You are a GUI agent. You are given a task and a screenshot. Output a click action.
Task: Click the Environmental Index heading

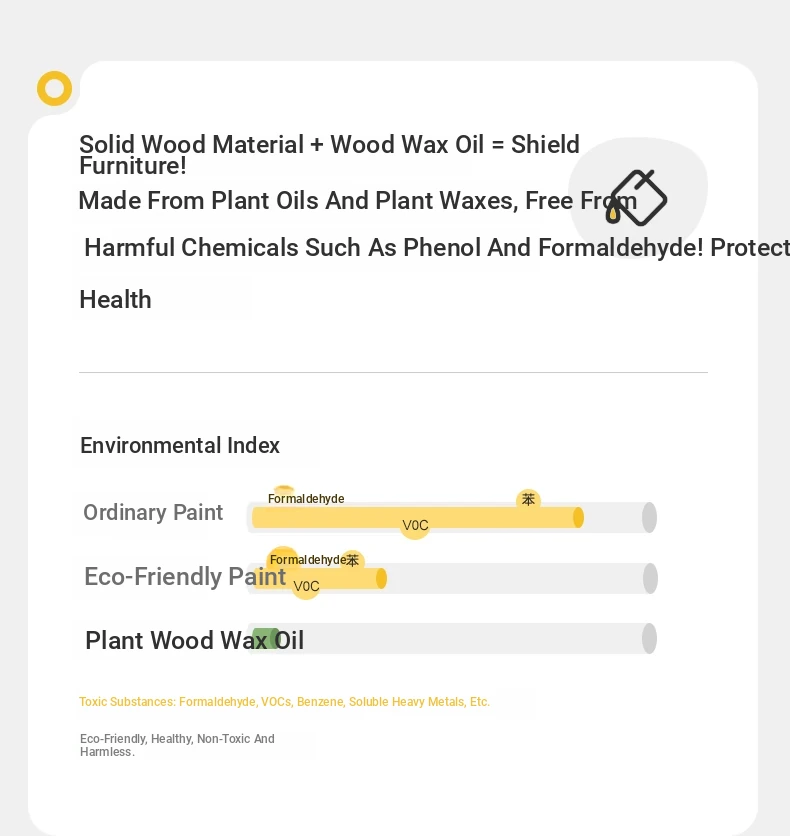(180, 446)
